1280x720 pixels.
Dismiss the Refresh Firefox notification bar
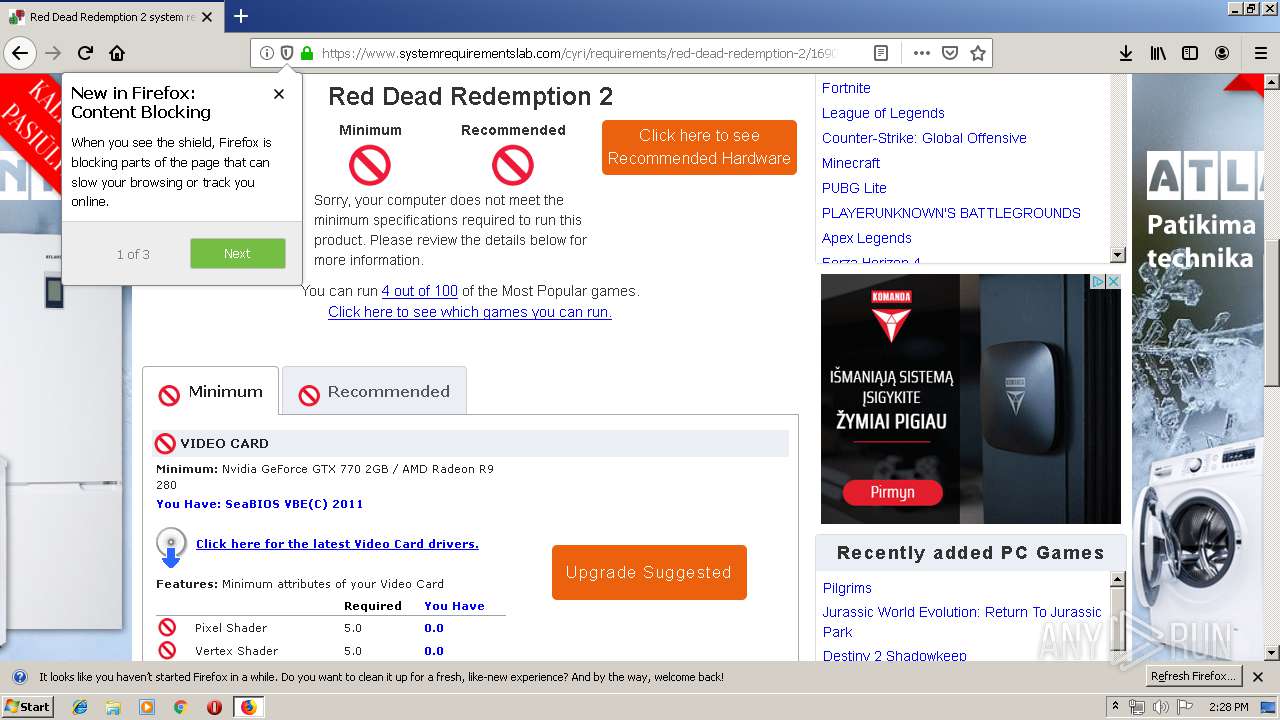(1258, 677)
